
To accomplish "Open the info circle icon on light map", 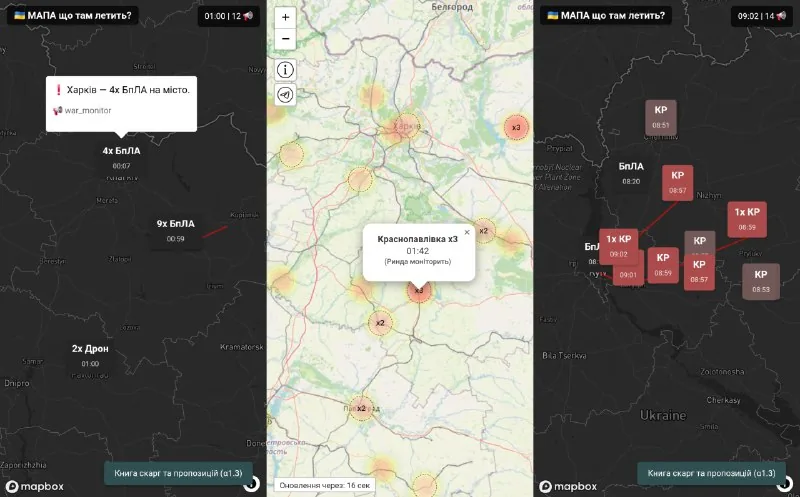I will [285, 69].
